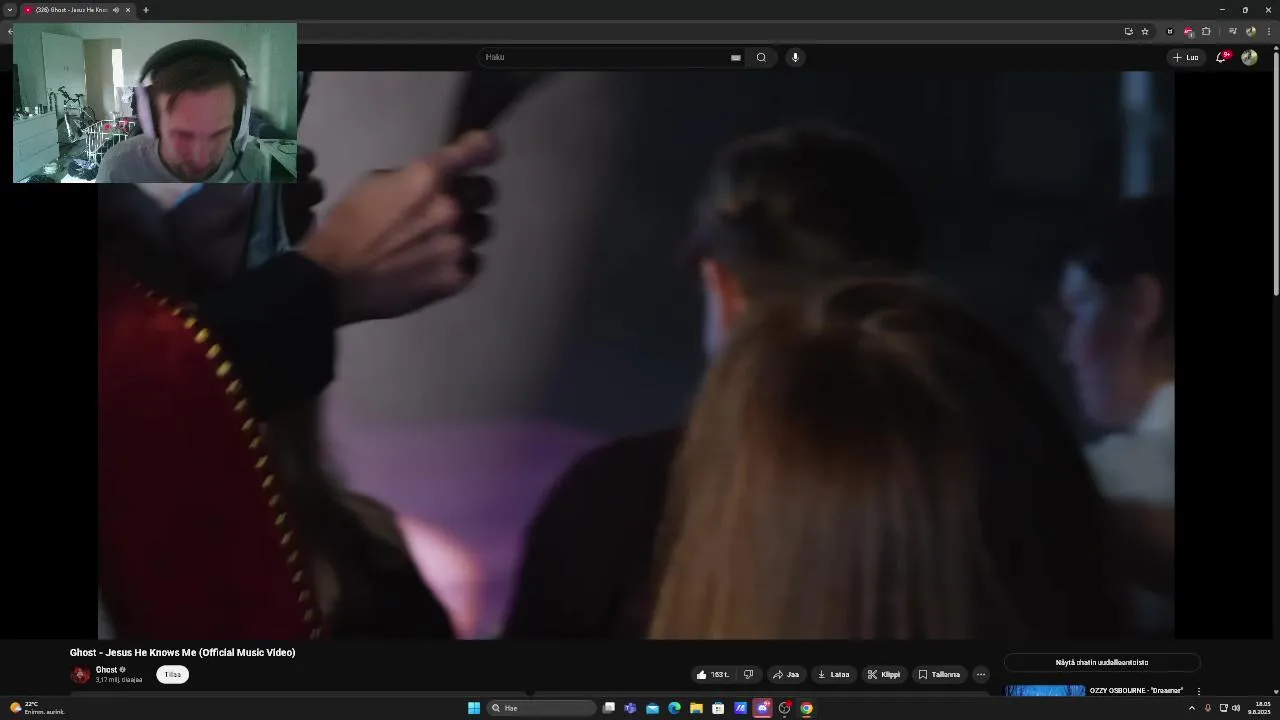Screen dimensions: 1280x720
Task: Open Microsoft Teams from taskbar
Action: tap(630, 708)
